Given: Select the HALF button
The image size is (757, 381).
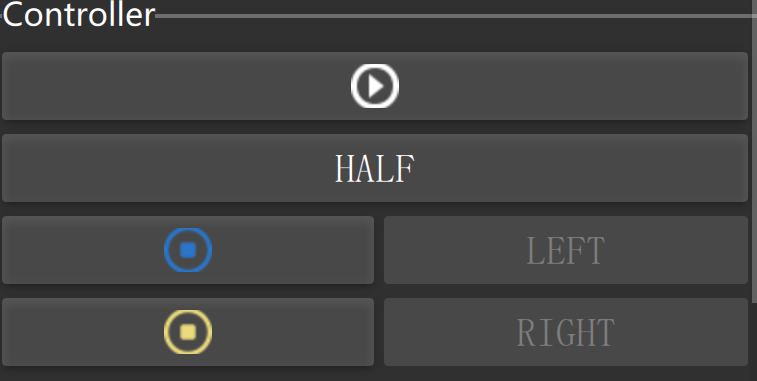Looking at the screenshot, I should (375, 168).
